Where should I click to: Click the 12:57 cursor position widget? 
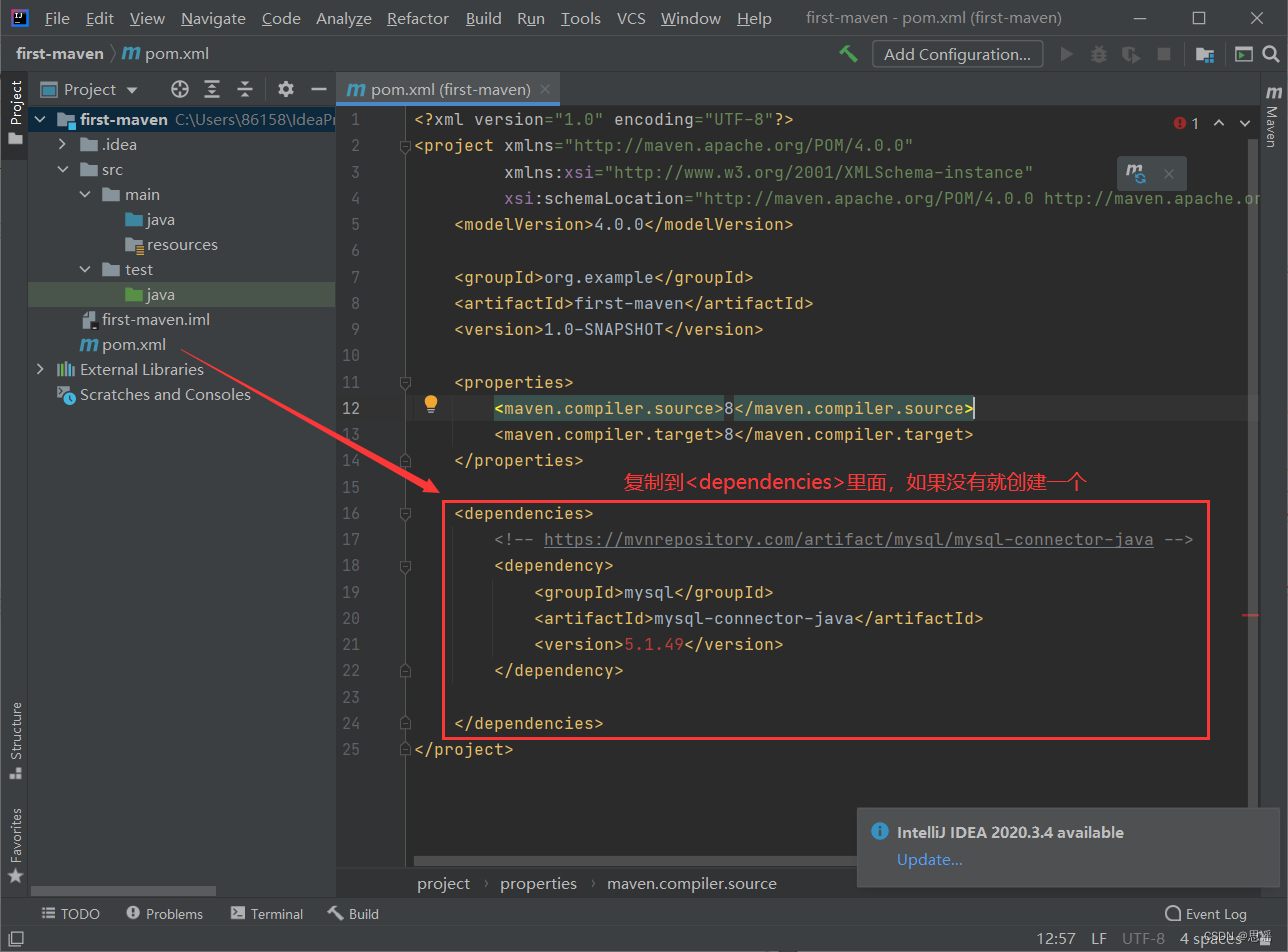(1056, 938)
